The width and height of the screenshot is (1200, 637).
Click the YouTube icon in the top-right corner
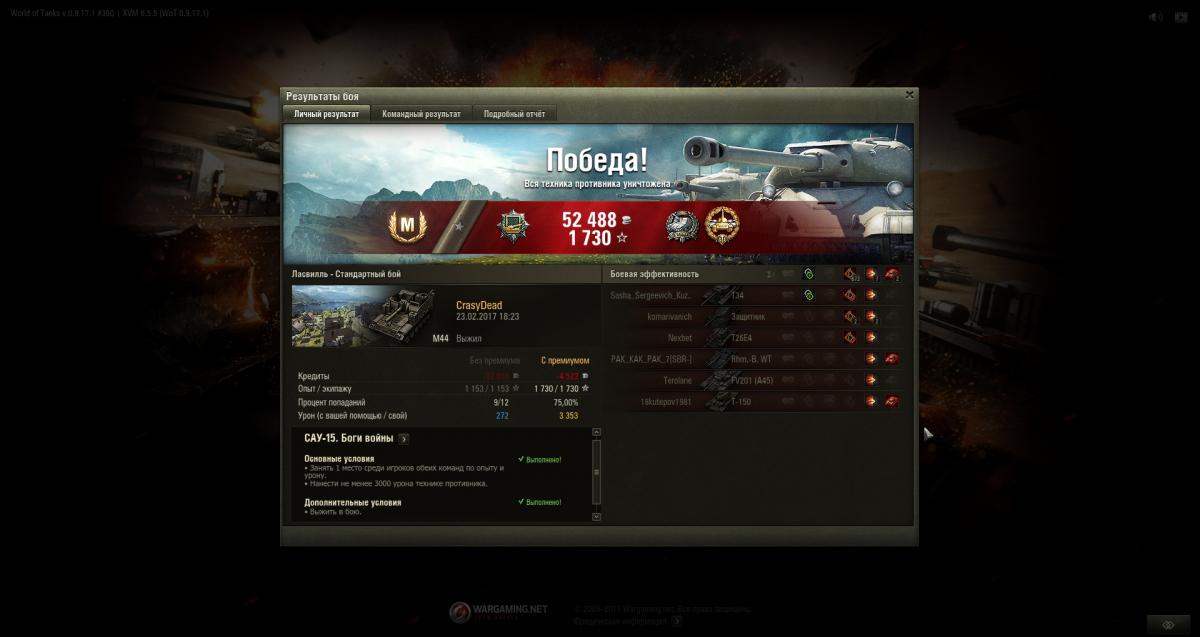point(1183,17)
